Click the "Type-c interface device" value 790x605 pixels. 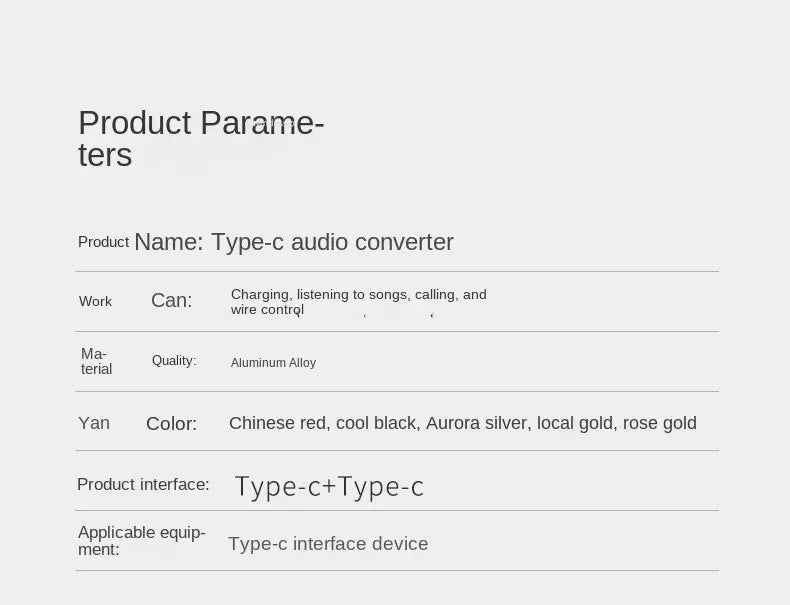pos(328,544)
